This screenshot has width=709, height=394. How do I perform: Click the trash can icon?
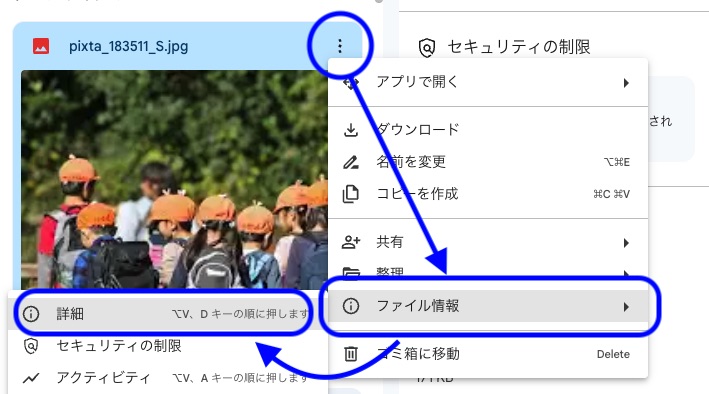pos(351,354)
